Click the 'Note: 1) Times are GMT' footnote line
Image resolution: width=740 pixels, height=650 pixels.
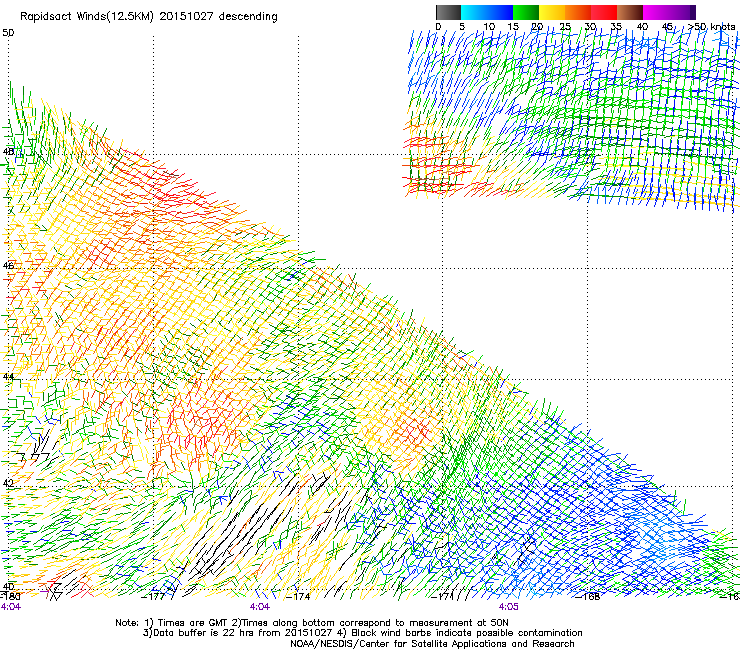point(312,623)
